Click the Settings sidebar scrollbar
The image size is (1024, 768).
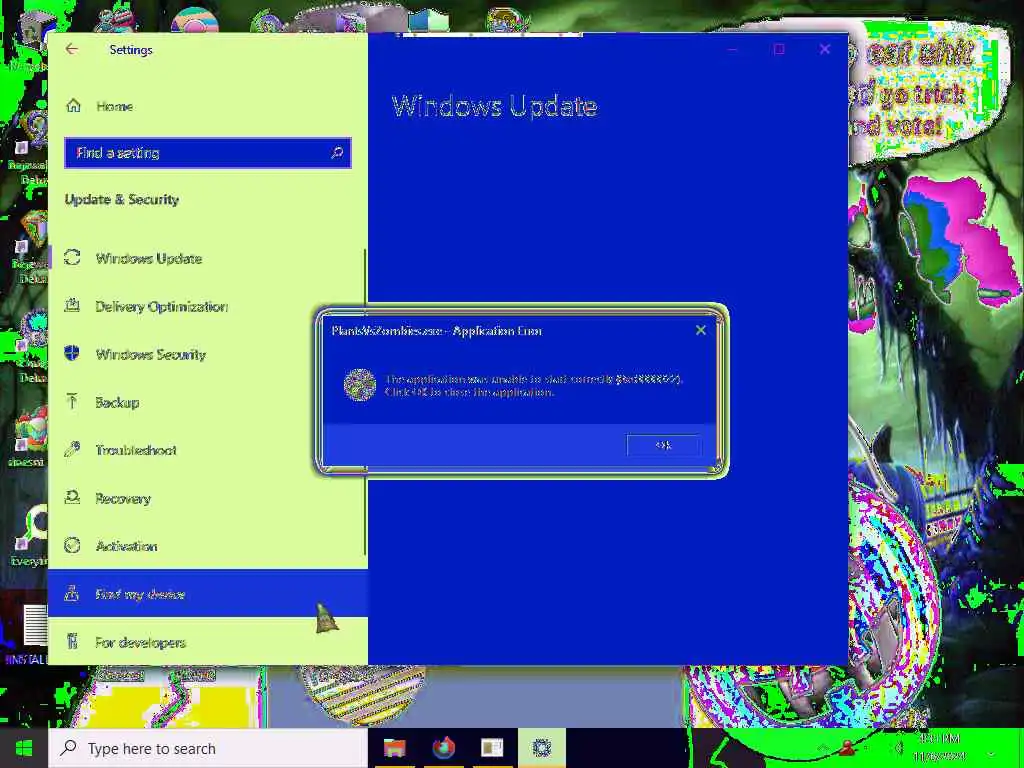(364, 402)
